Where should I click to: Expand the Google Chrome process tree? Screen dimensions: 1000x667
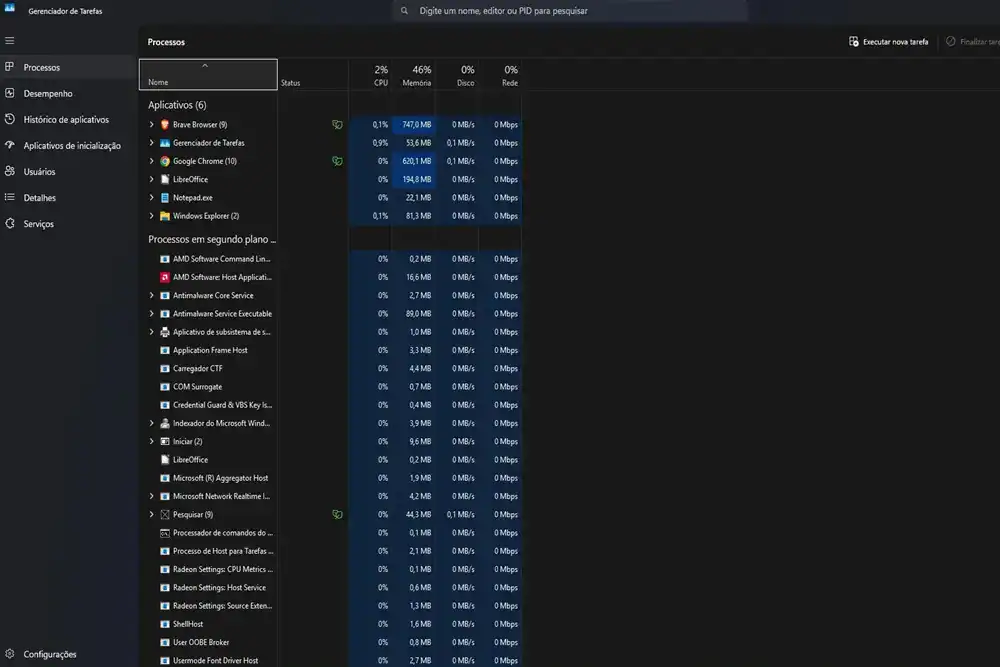[152, 161]
